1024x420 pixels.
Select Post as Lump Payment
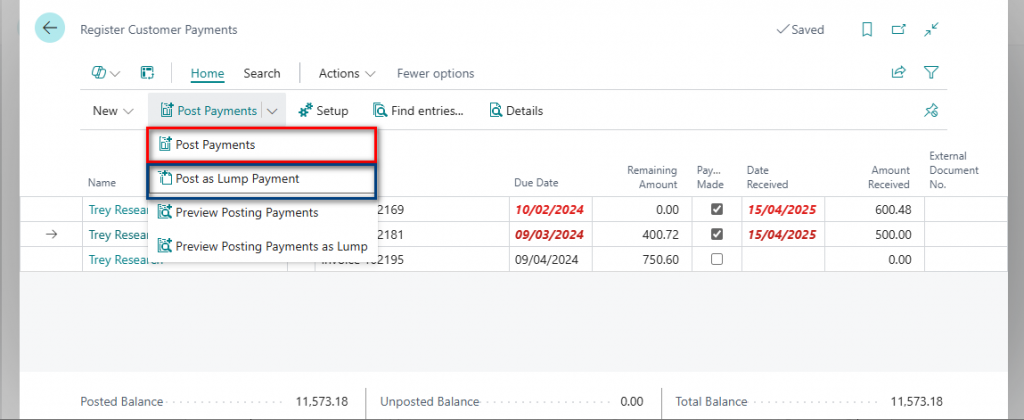click(x=237, y=179)
